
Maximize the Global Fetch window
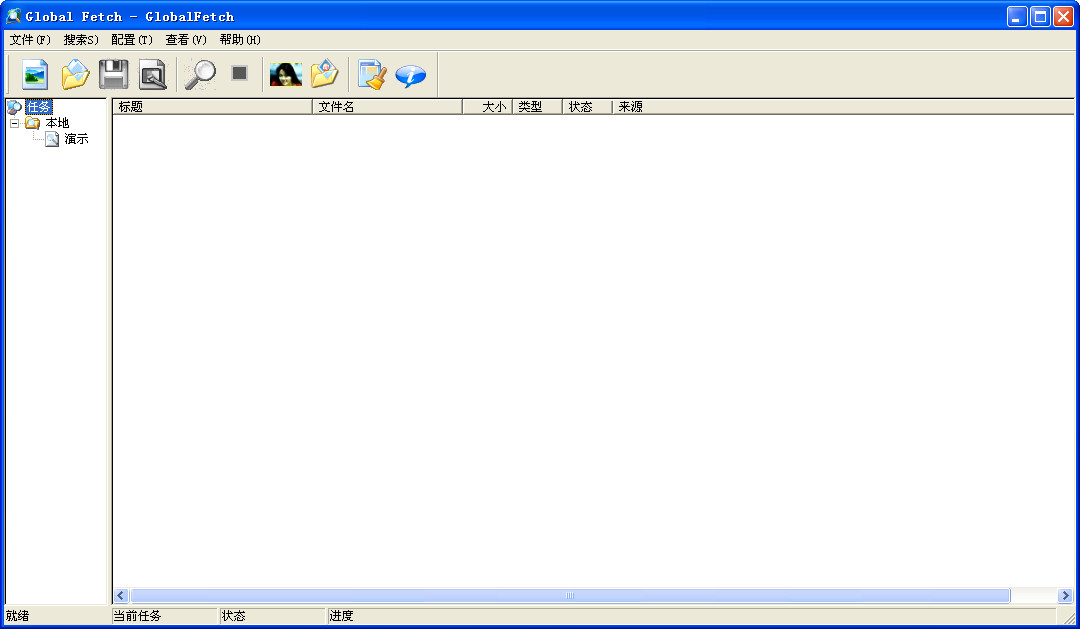pyautogui.click(x=1040, y=17)
